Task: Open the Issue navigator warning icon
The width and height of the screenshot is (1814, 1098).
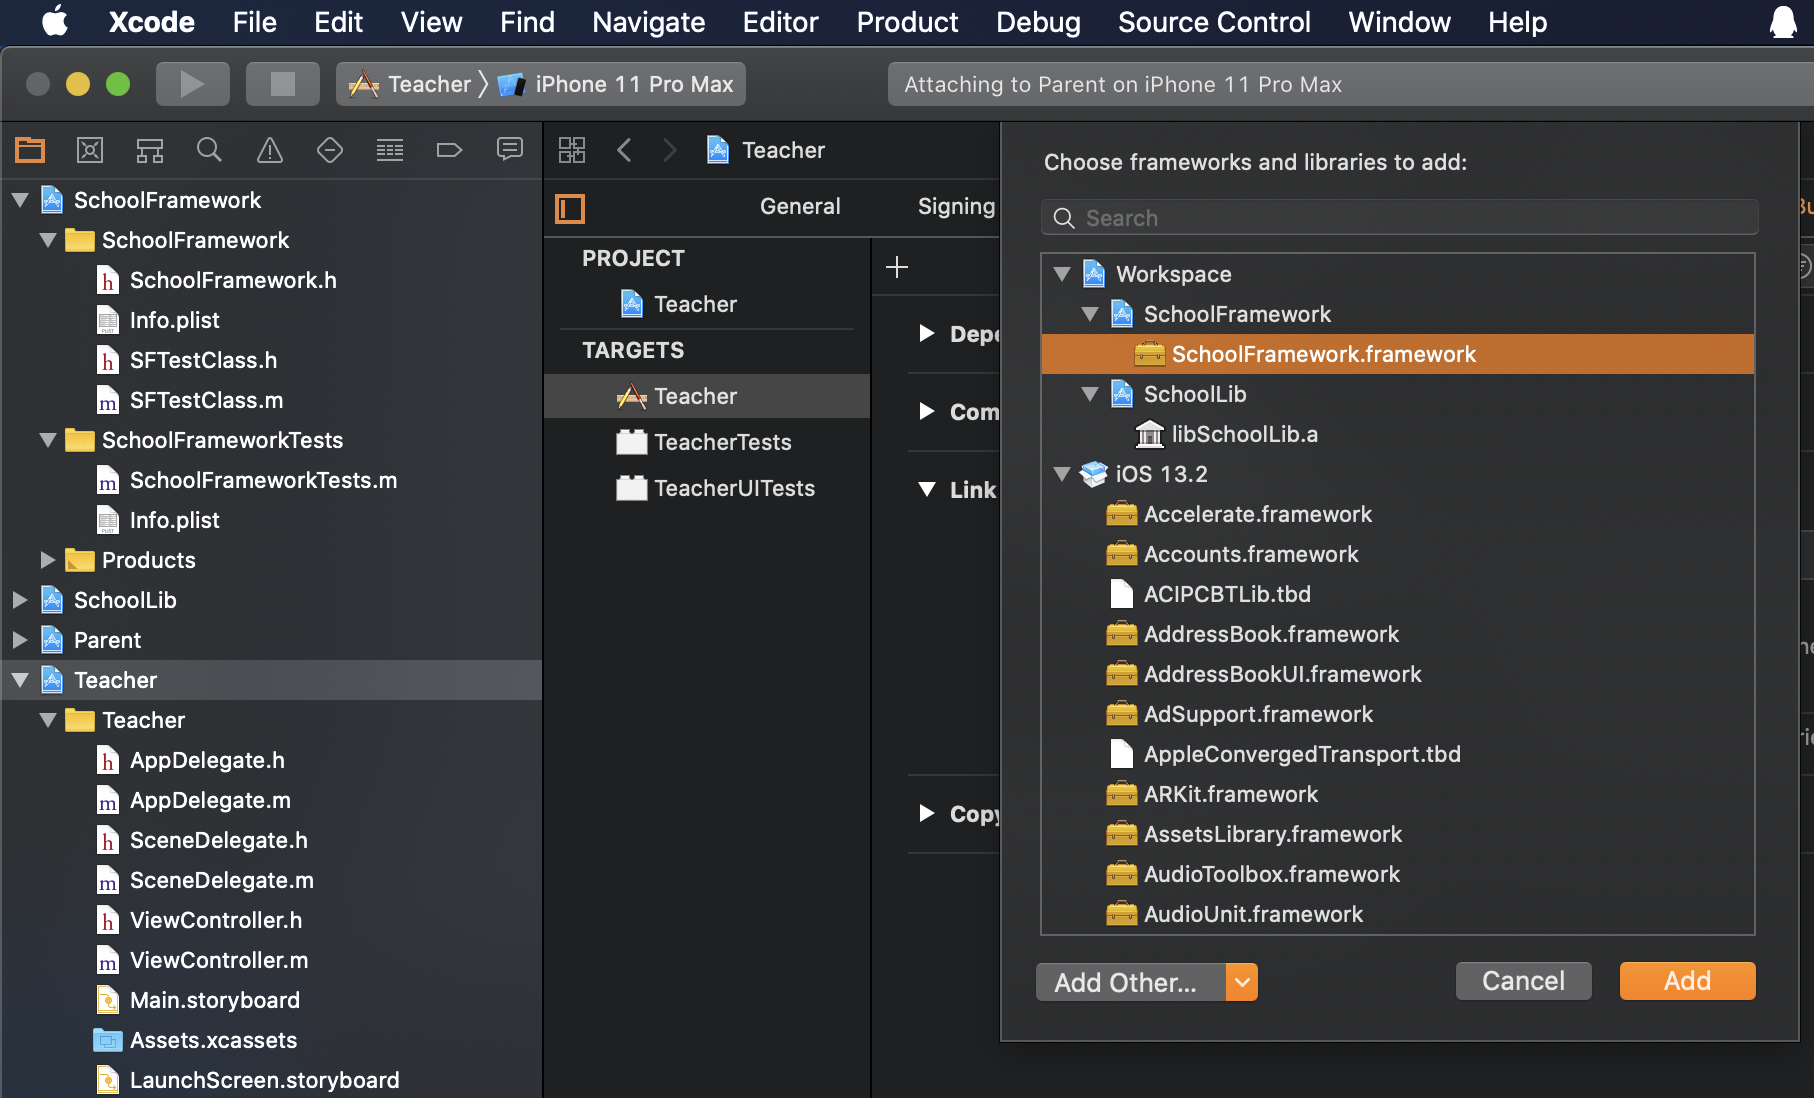Action: [x=270, y=150]
